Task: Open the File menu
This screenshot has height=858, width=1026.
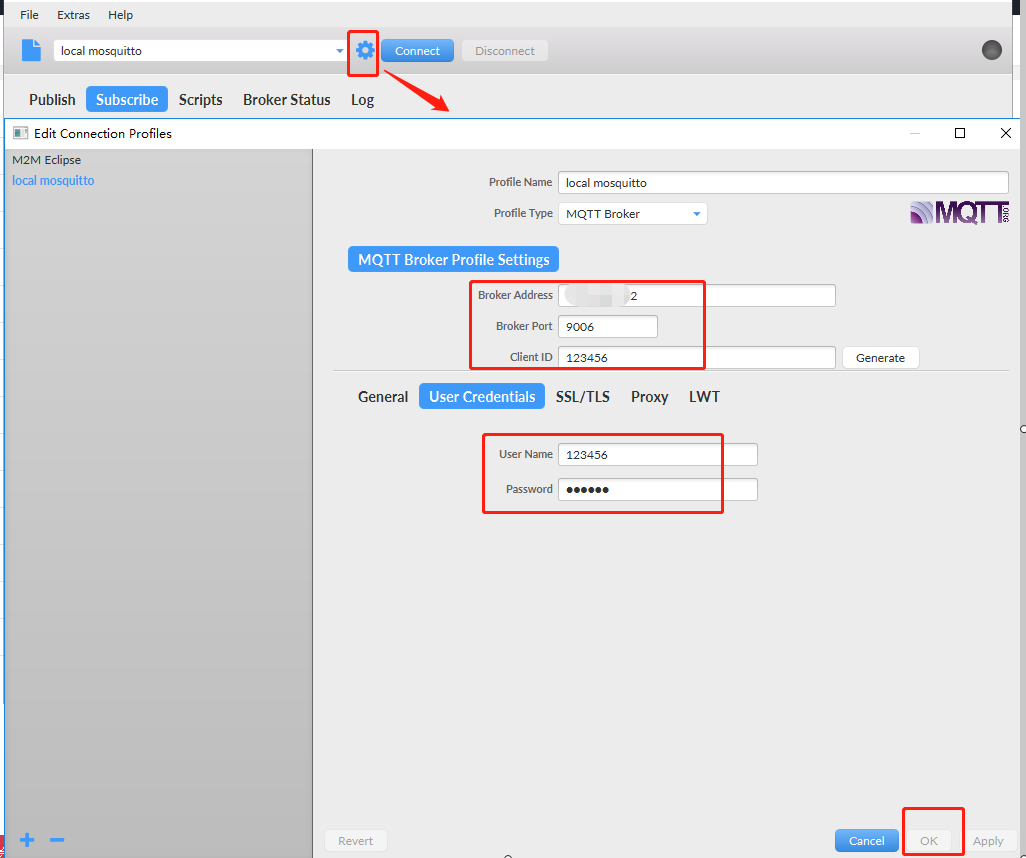Action: click(x=30, y=15)
